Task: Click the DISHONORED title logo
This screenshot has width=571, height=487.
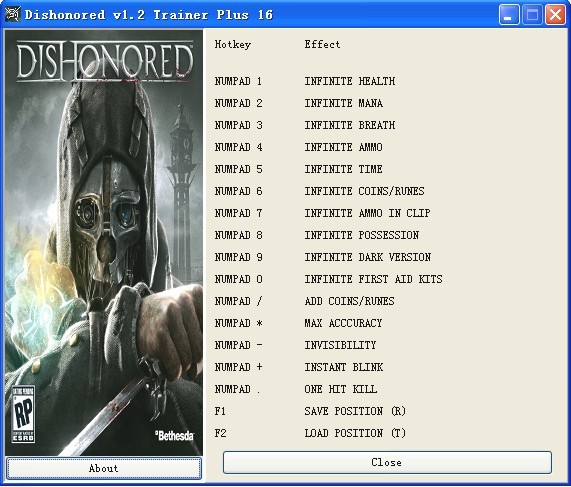Action: click(105, 61)
